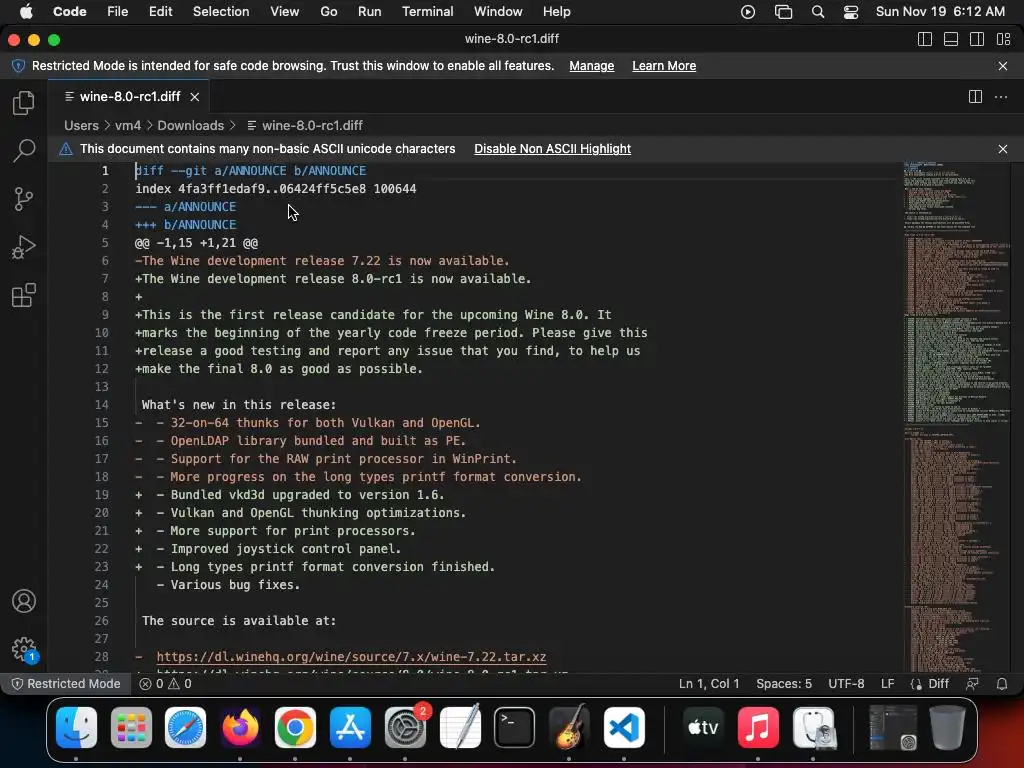This screenshot has height=768, width=1024.
Task: Open Launchpad from the Dock
Action: click(131, 727)
